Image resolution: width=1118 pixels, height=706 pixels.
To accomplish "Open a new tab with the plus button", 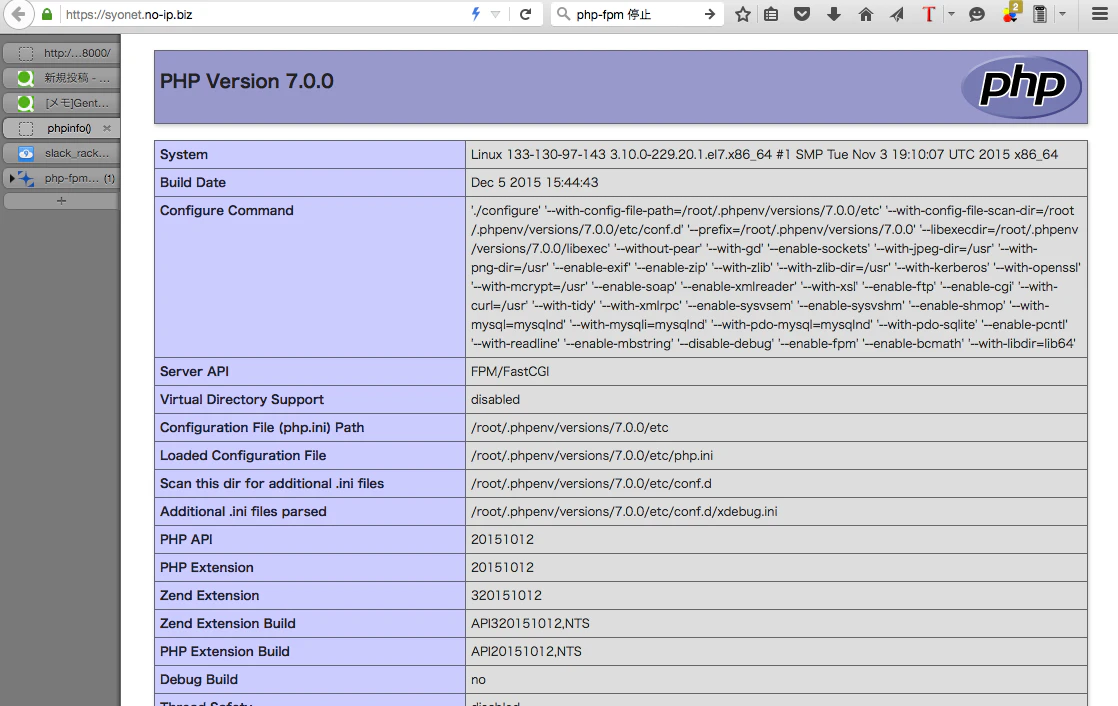I will tap(61, 201).
